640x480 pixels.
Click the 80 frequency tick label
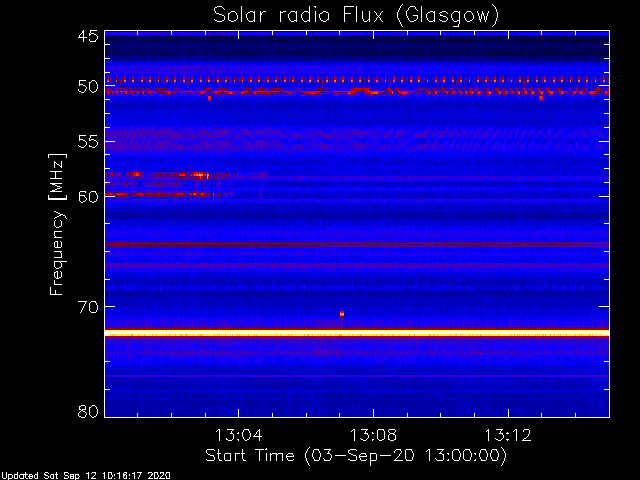[88, 411]
